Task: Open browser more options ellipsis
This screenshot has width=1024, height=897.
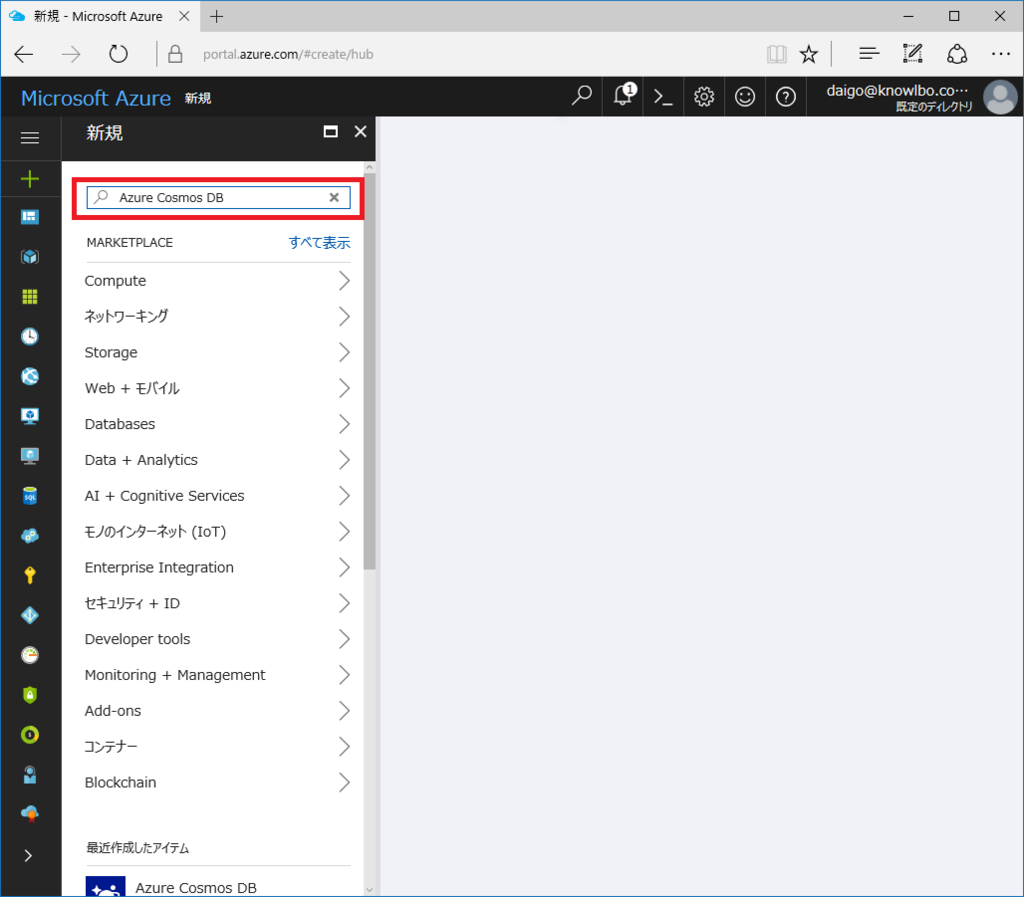Action: point(1000,54)
